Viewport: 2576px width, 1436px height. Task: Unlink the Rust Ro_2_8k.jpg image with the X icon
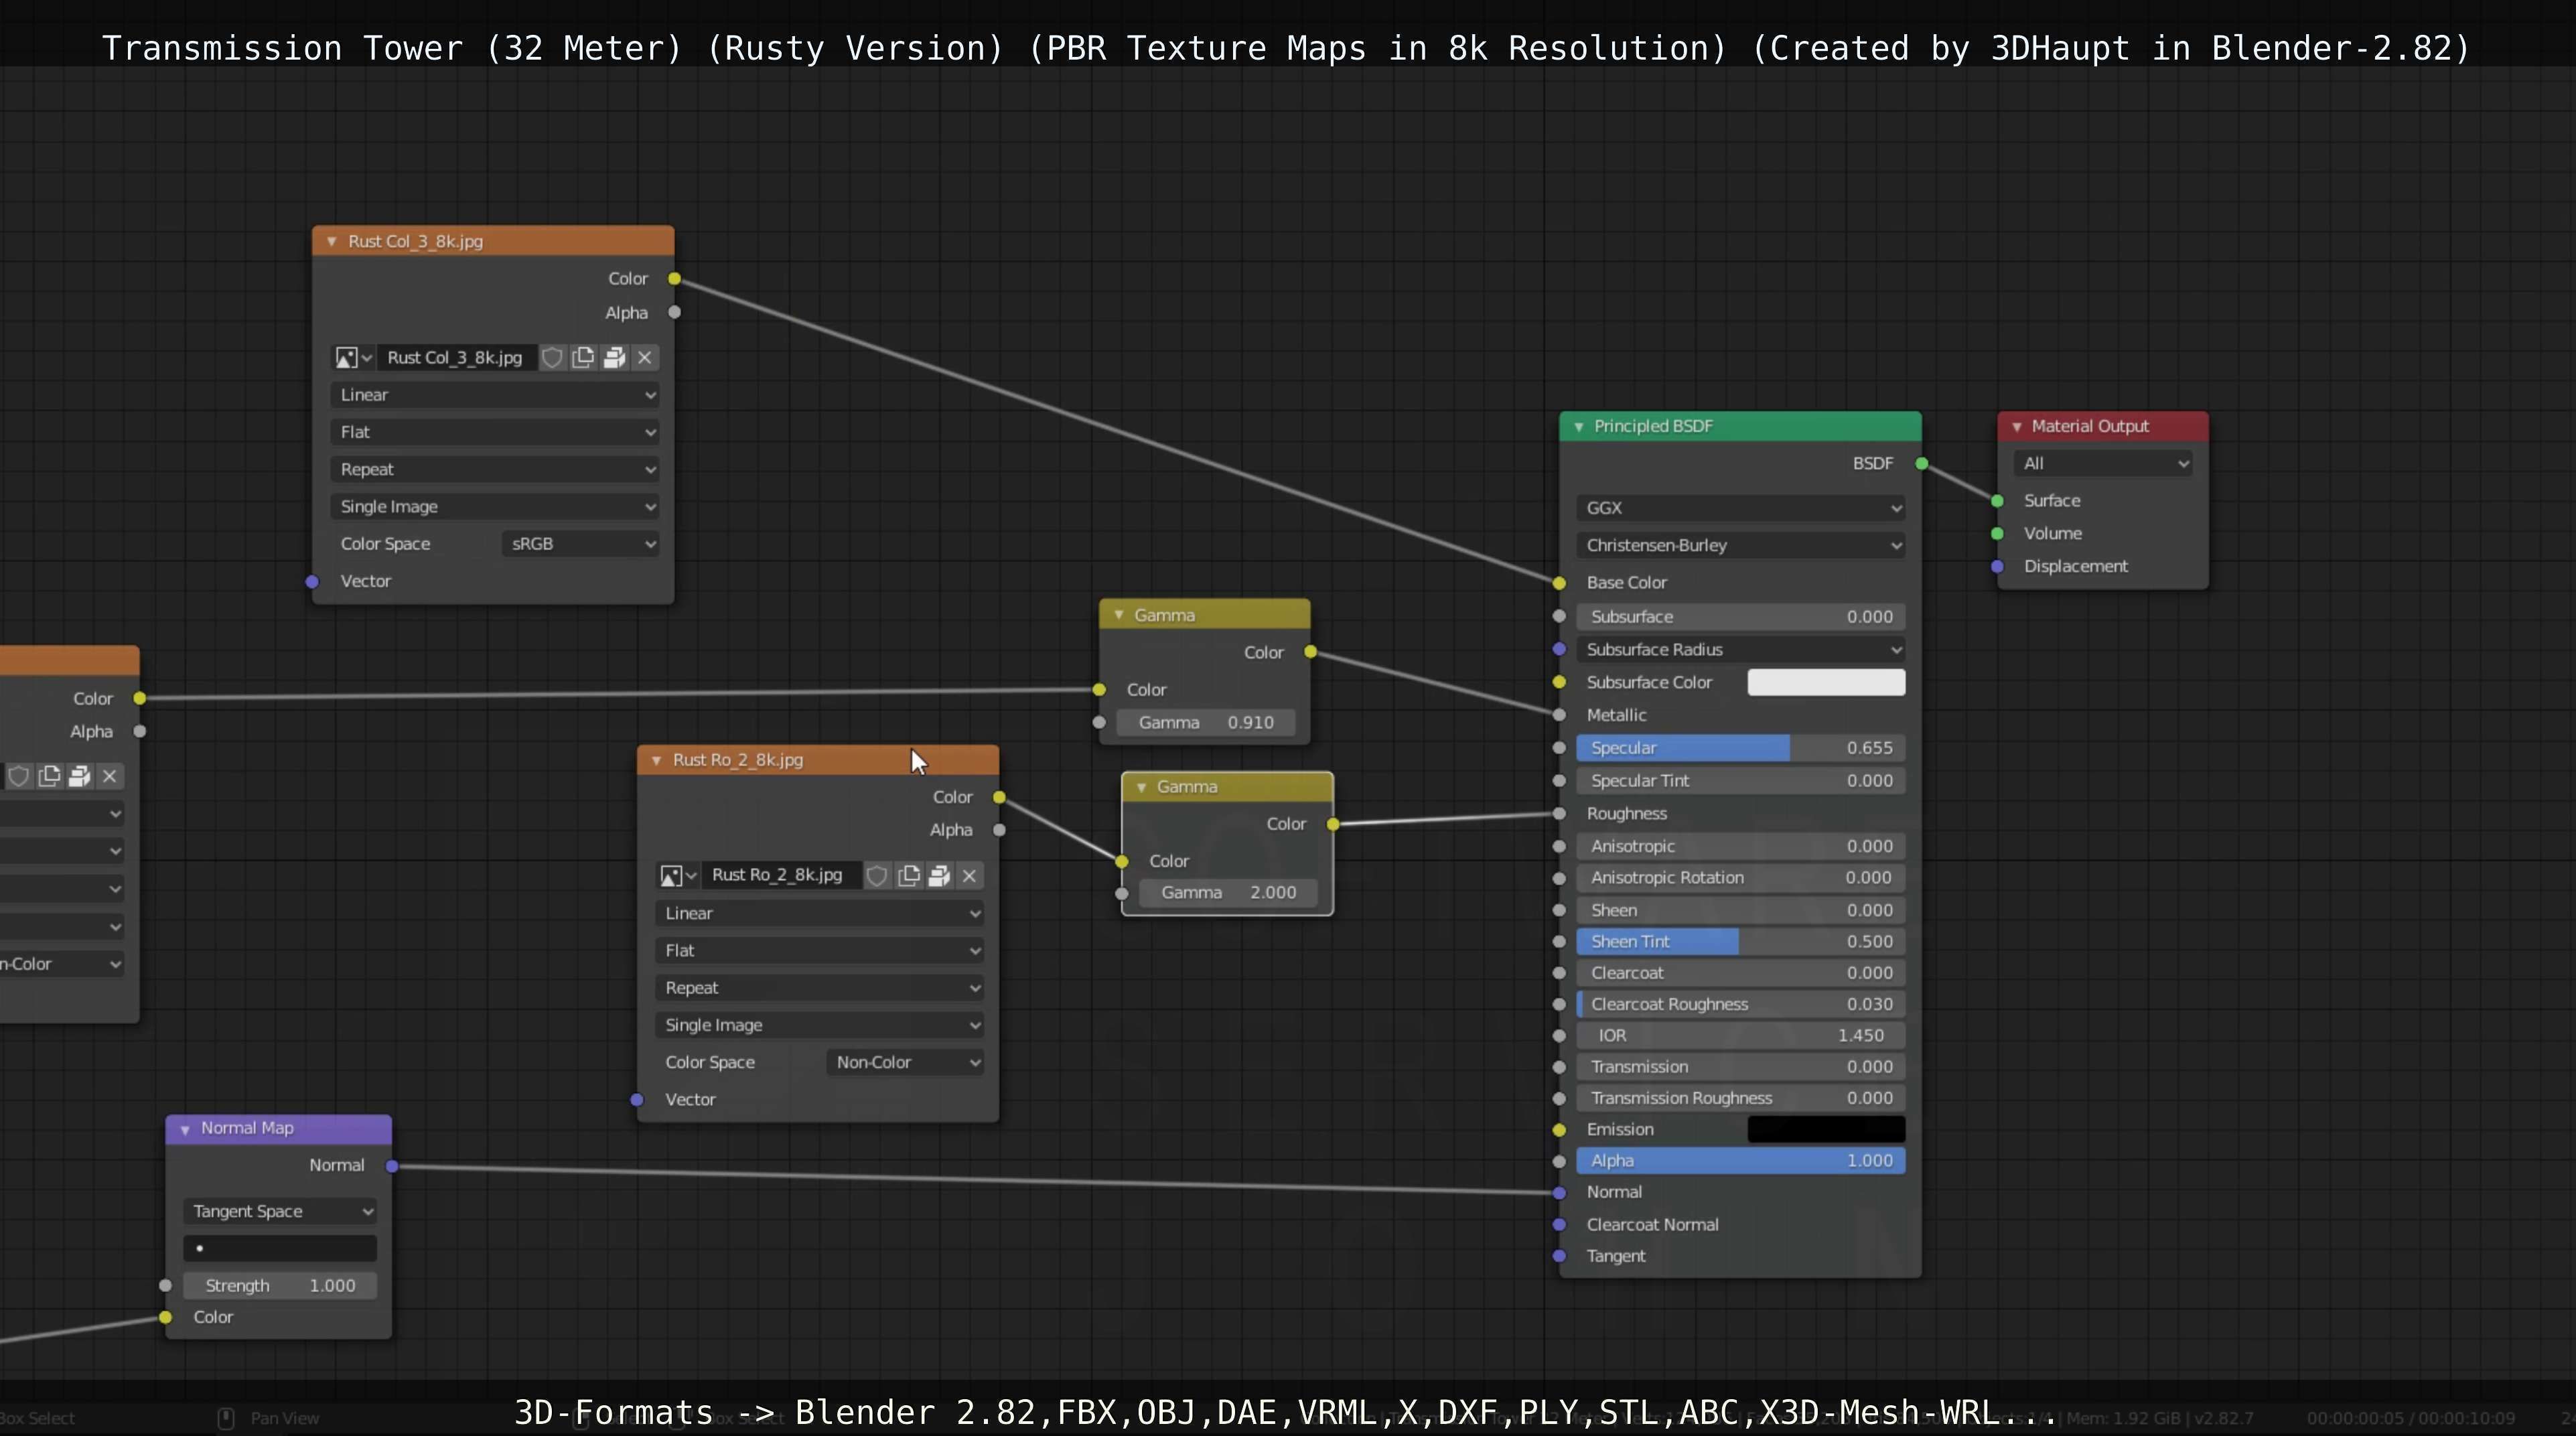click(x=969, y=875)
